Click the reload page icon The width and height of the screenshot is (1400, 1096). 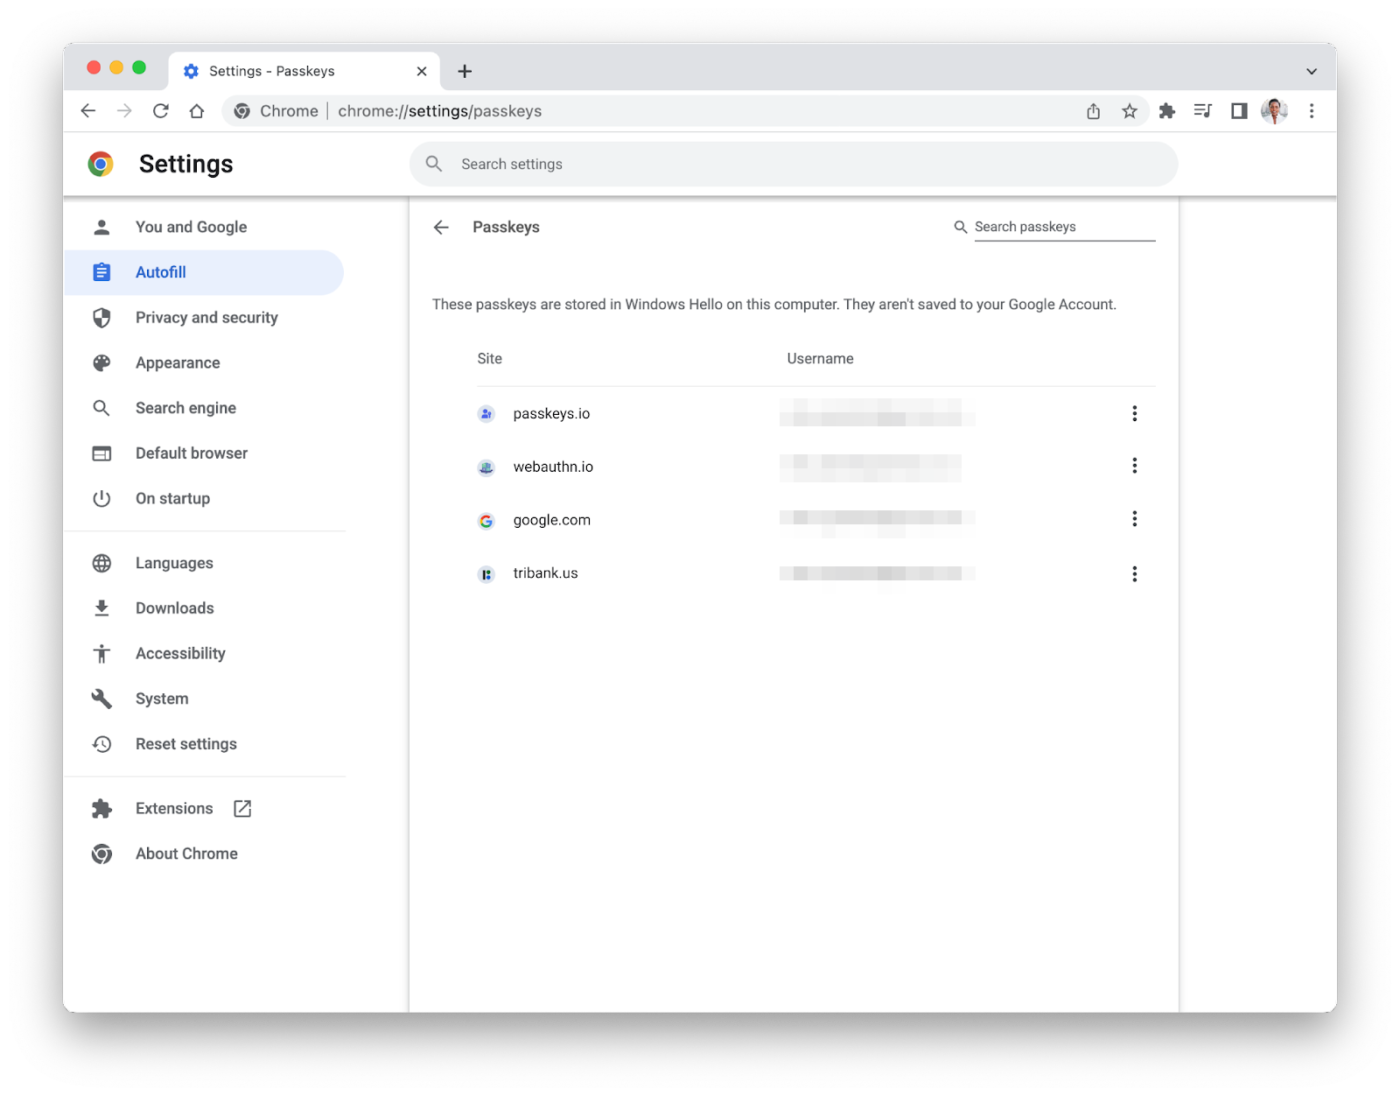[160, 111]
